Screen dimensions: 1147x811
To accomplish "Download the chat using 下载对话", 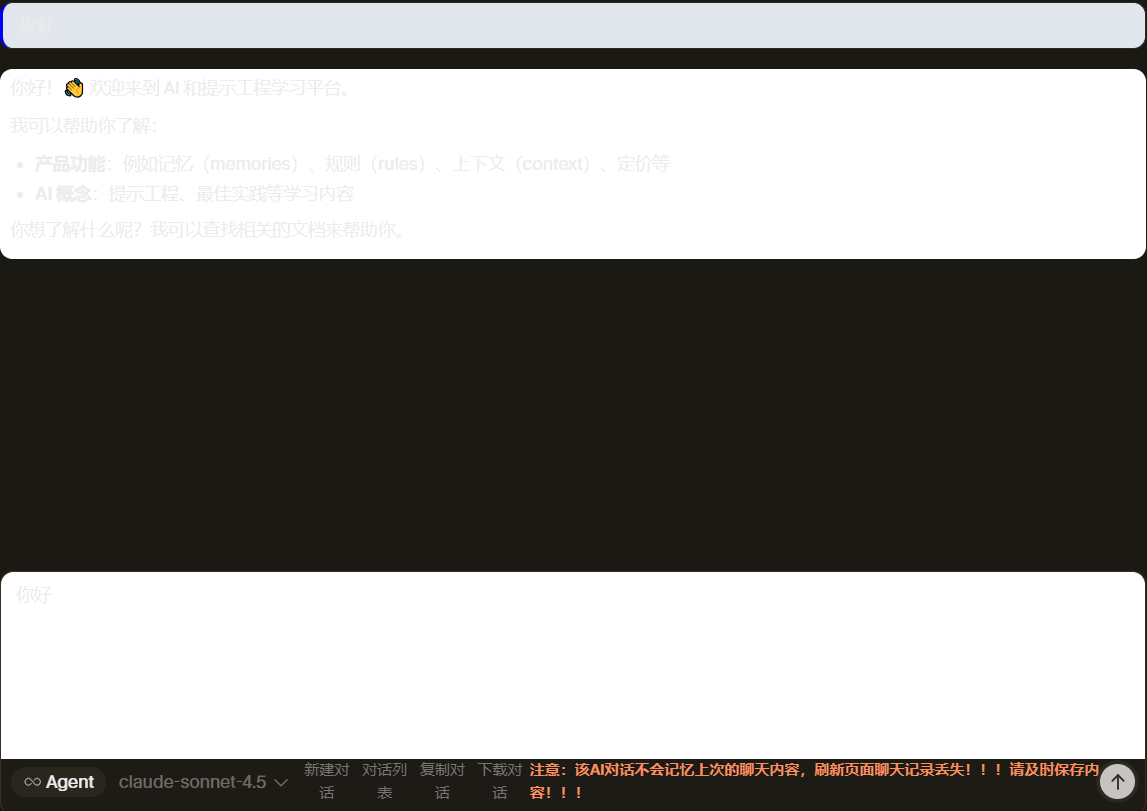I will point(500,781).
